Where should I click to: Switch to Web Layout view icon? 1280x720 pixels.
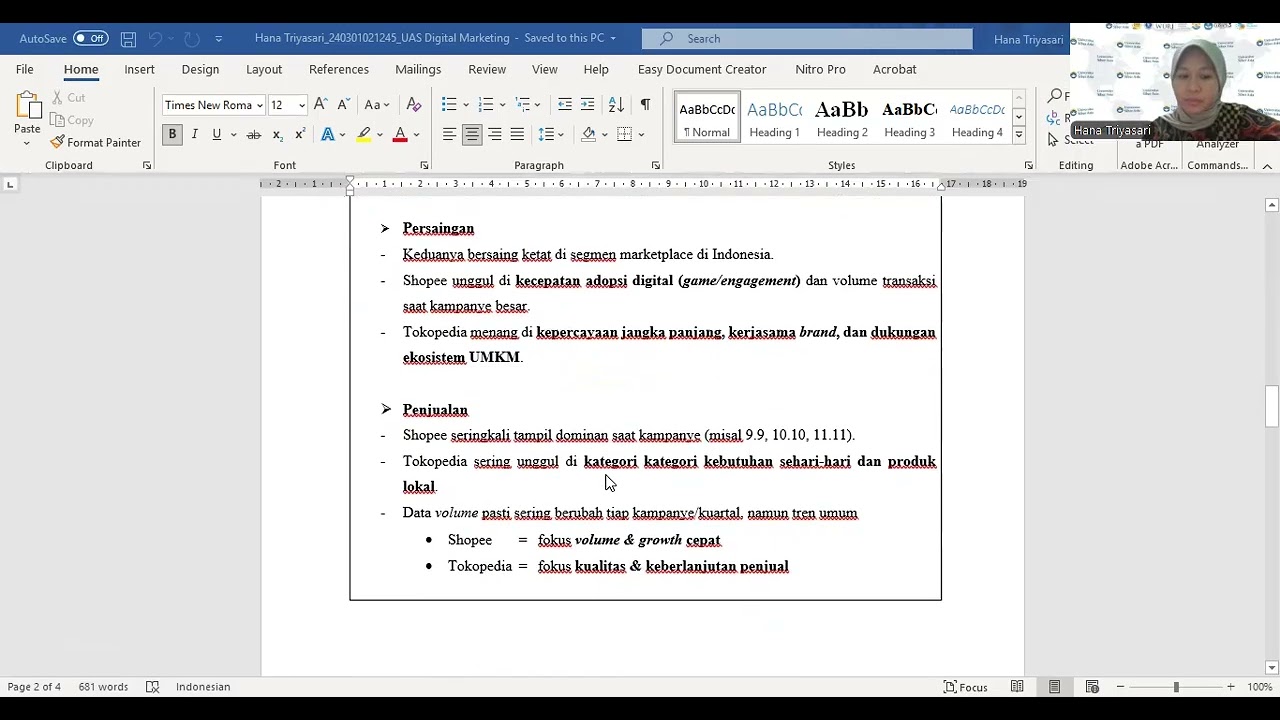(x=1092, y=687)
